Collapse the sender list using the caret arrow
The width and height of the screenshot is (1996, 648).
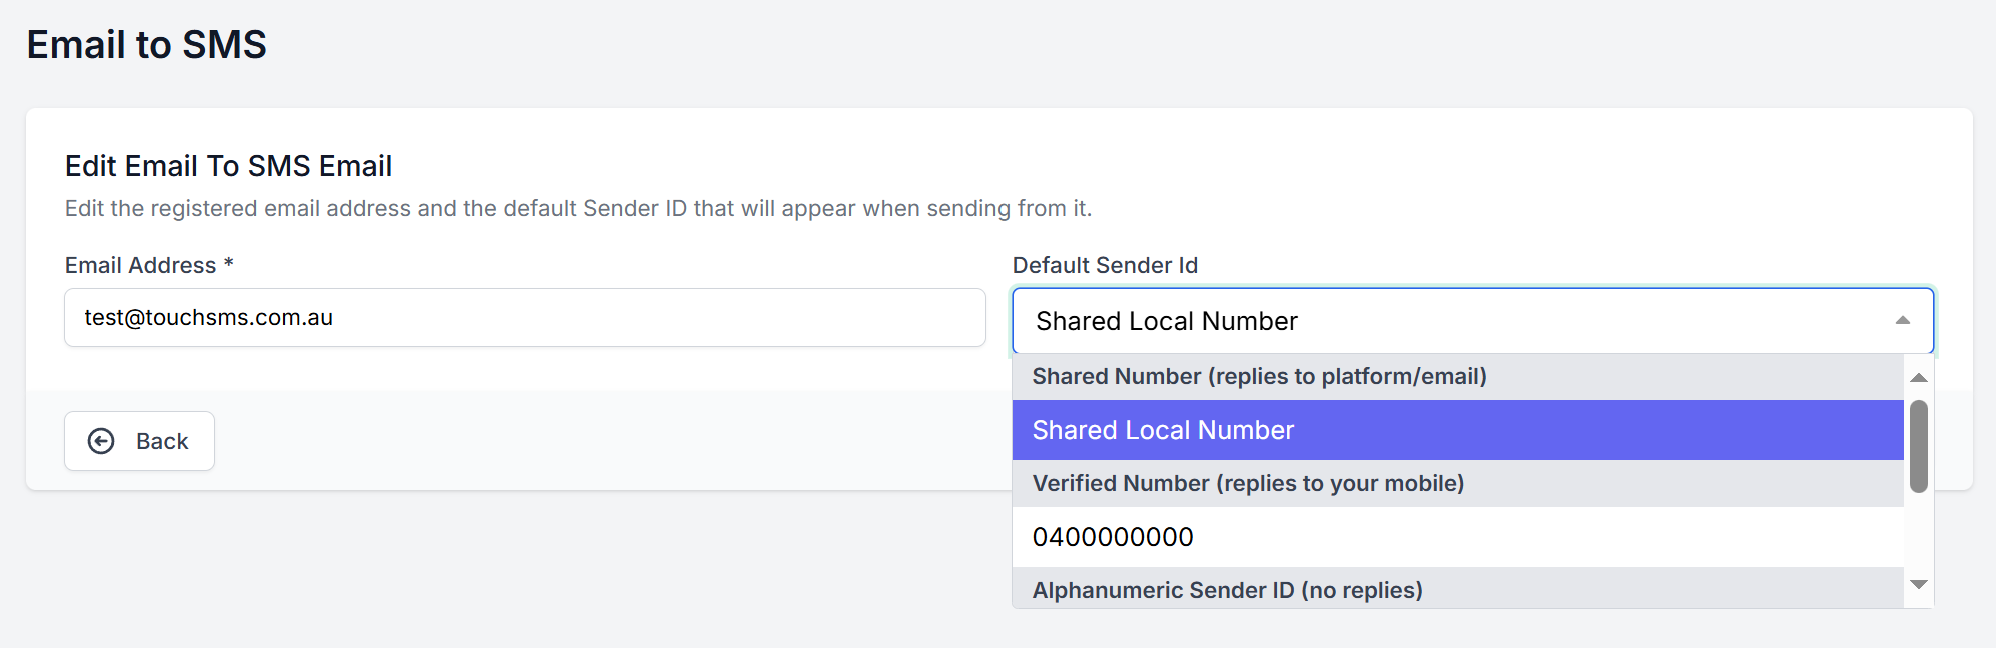1902,321
